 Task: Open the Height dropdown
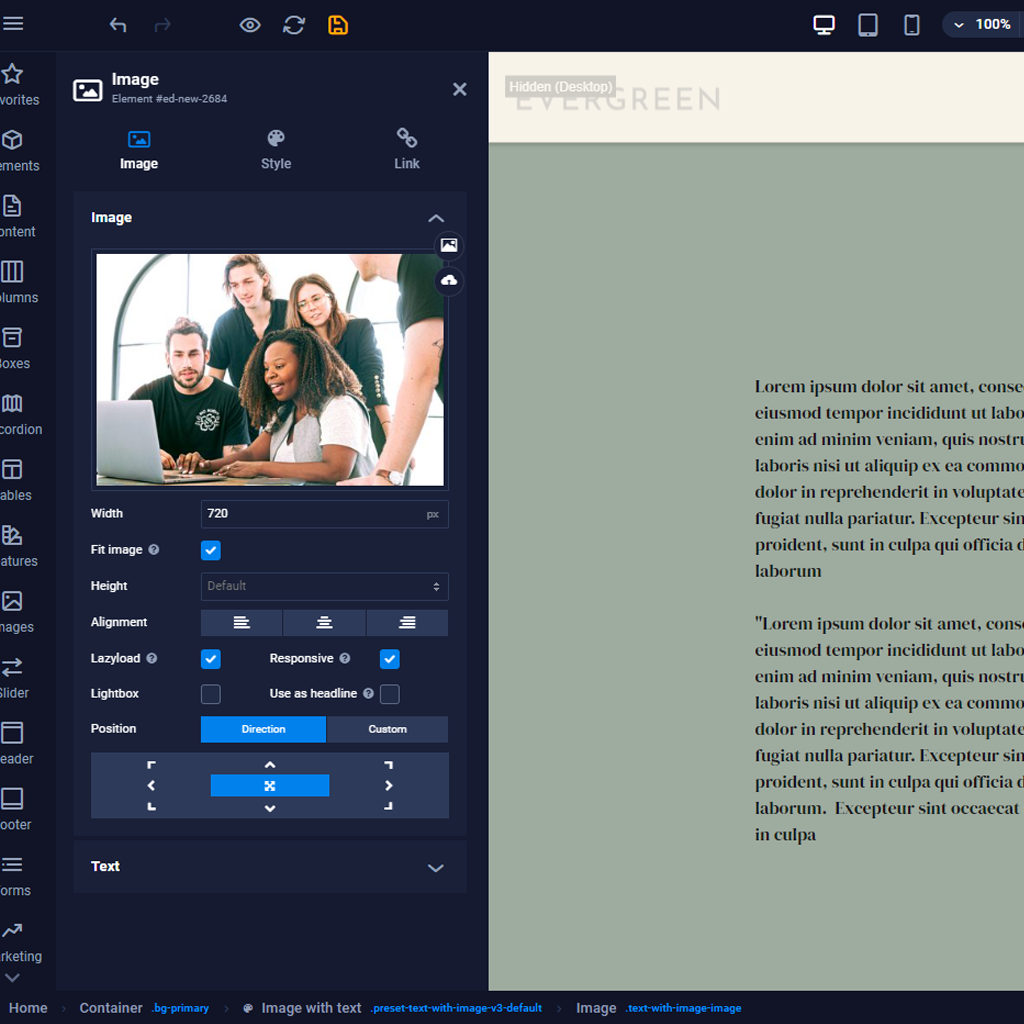(325, 586)
